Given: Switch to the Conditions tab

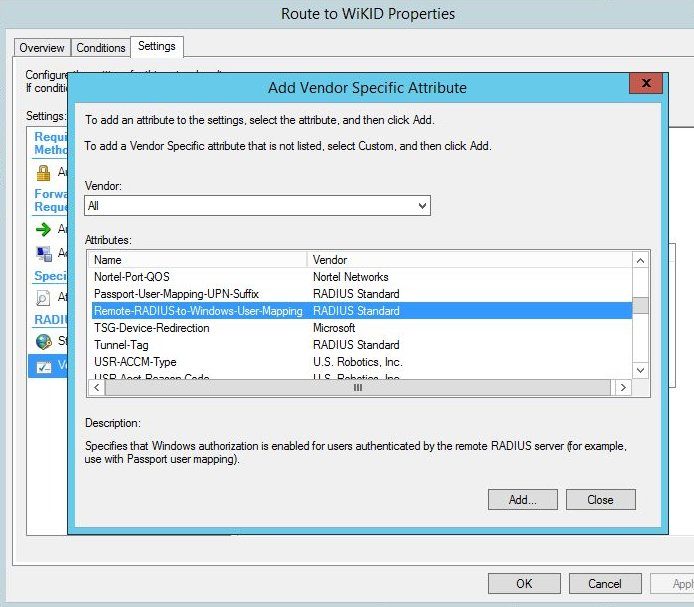Looking at the screenshot, I should click(x=101, y=48).
